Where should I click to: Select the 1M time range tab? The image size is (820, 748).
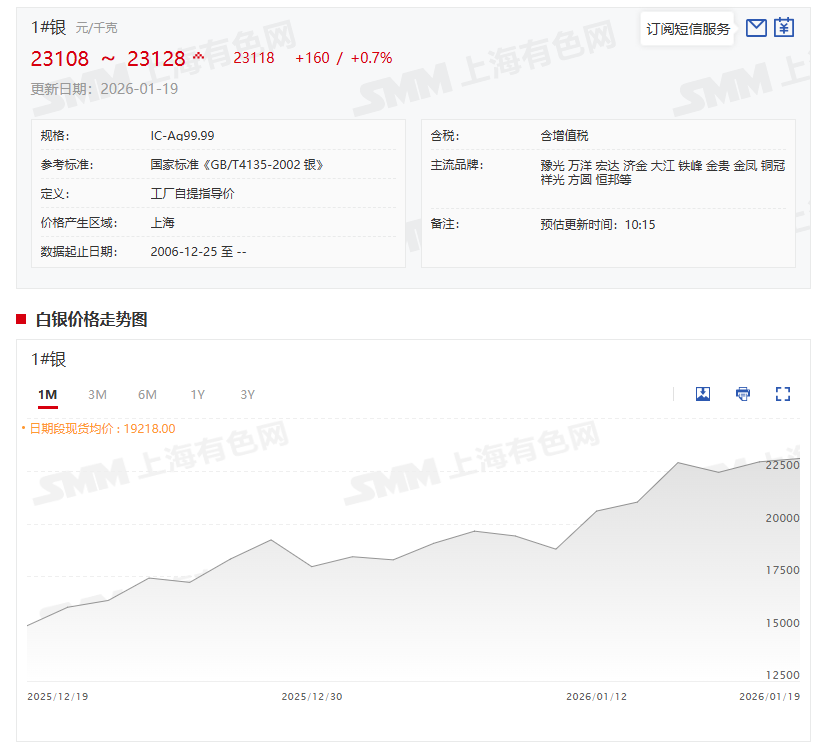(47, 395)
